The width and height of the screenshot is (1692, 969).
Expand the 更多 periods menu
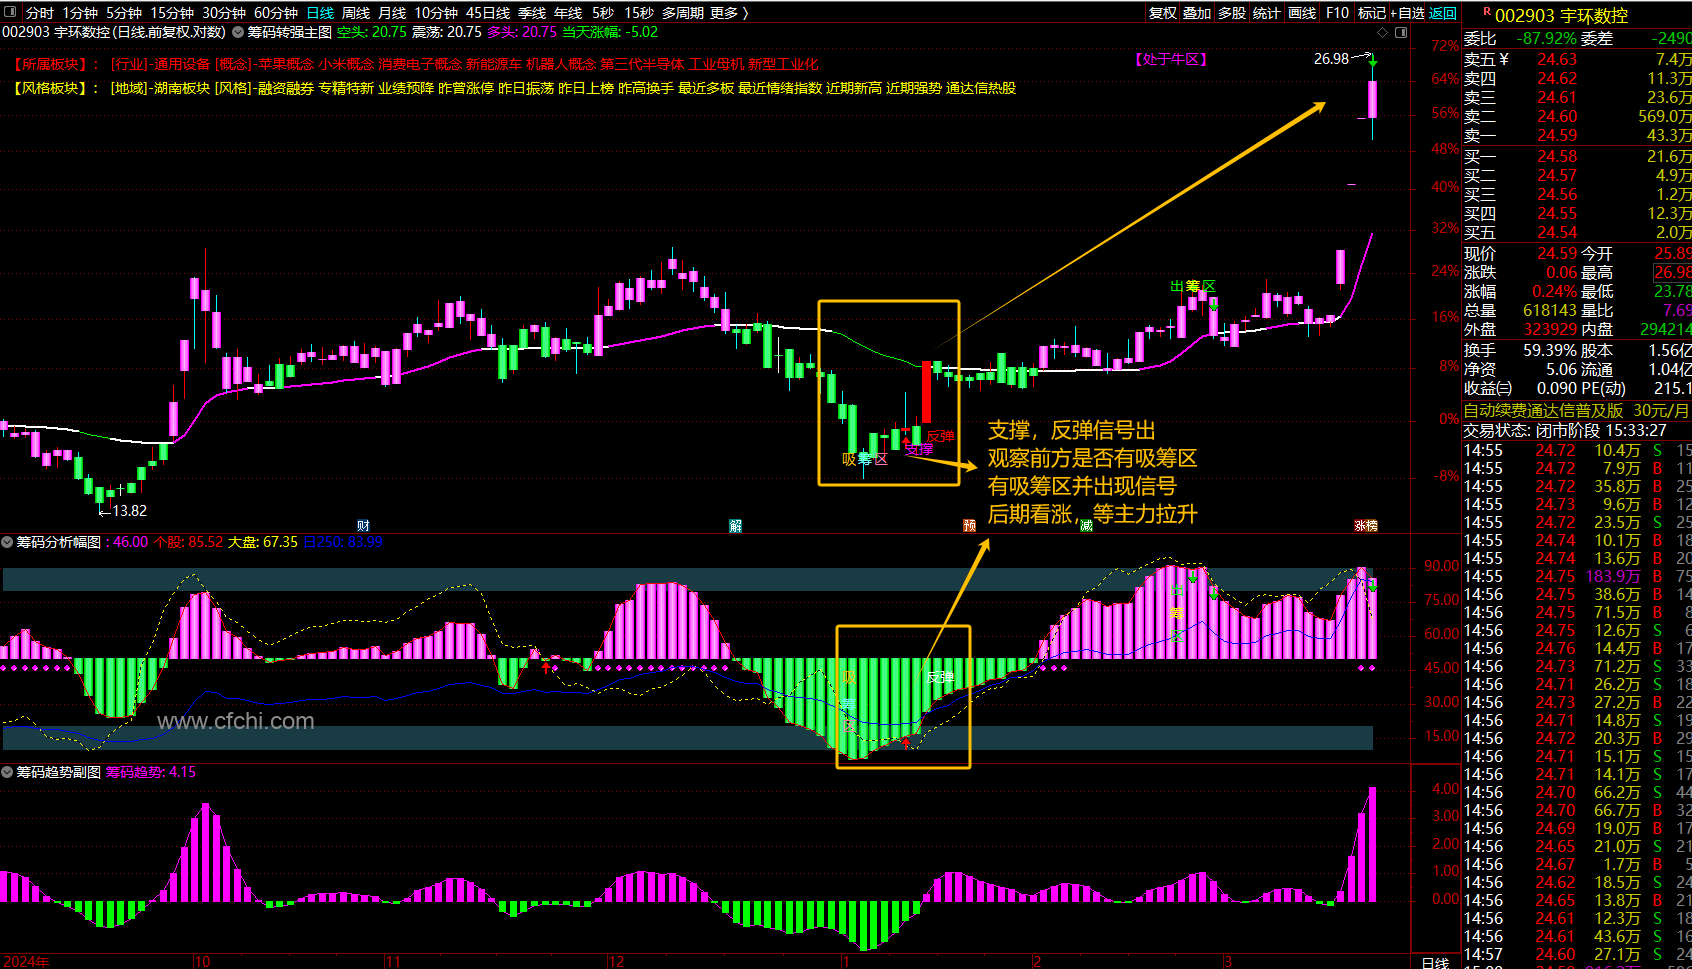729,13
